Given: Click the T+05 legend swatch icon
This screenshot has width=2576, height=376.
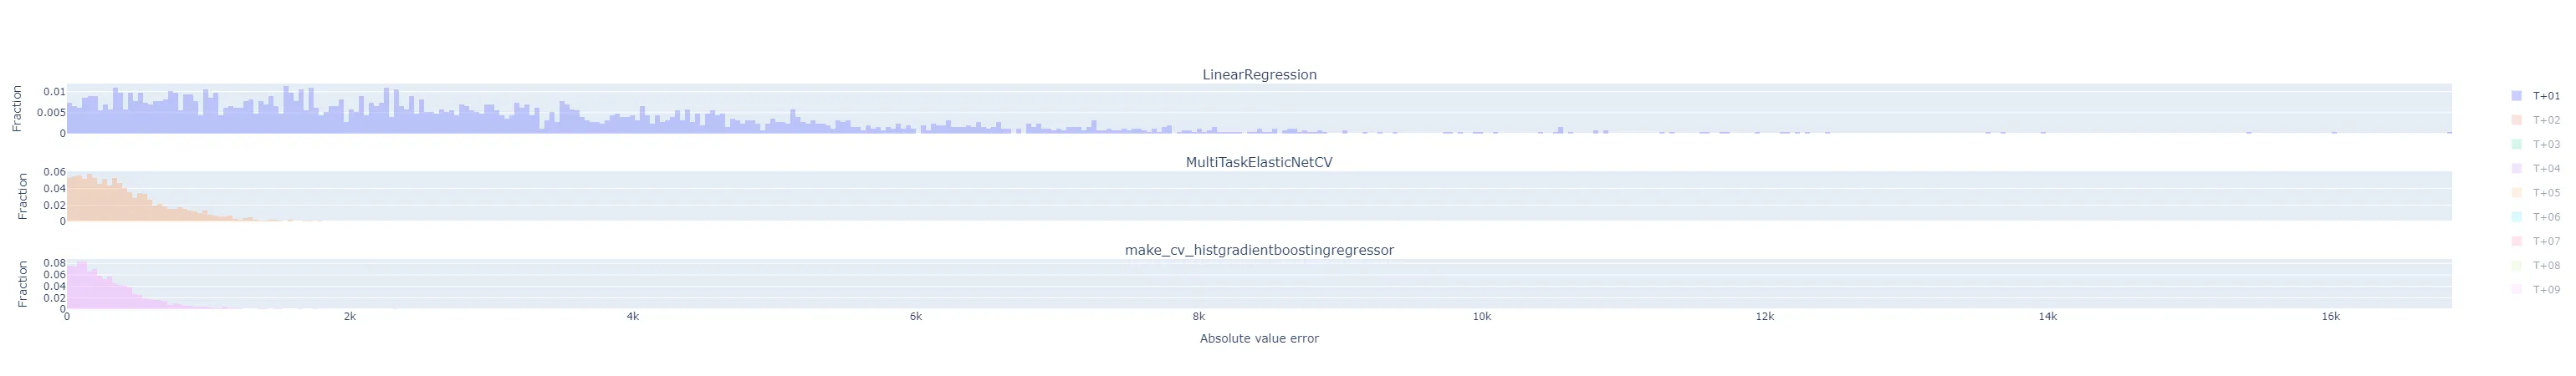Looking at the screenshot, I should pos(2516,193).
